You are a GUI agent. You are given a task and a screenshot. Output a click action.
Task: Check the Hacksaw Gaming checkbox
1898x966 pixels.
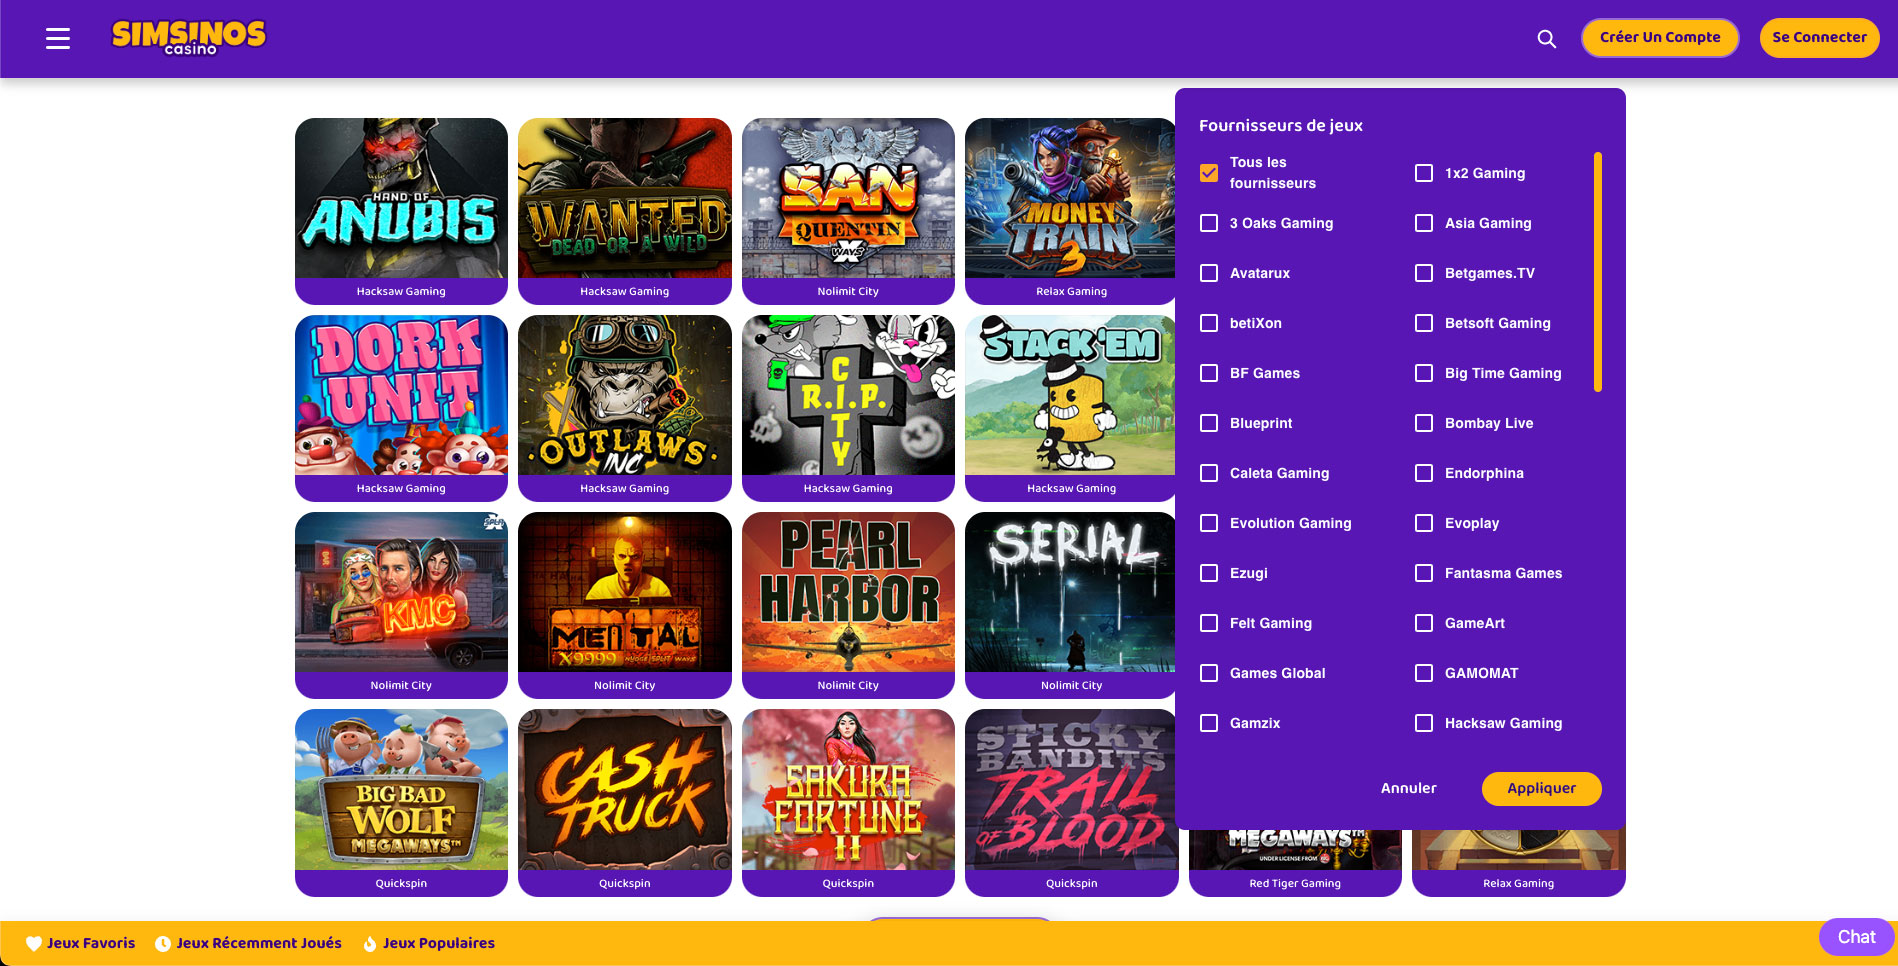coord(1424,723)
